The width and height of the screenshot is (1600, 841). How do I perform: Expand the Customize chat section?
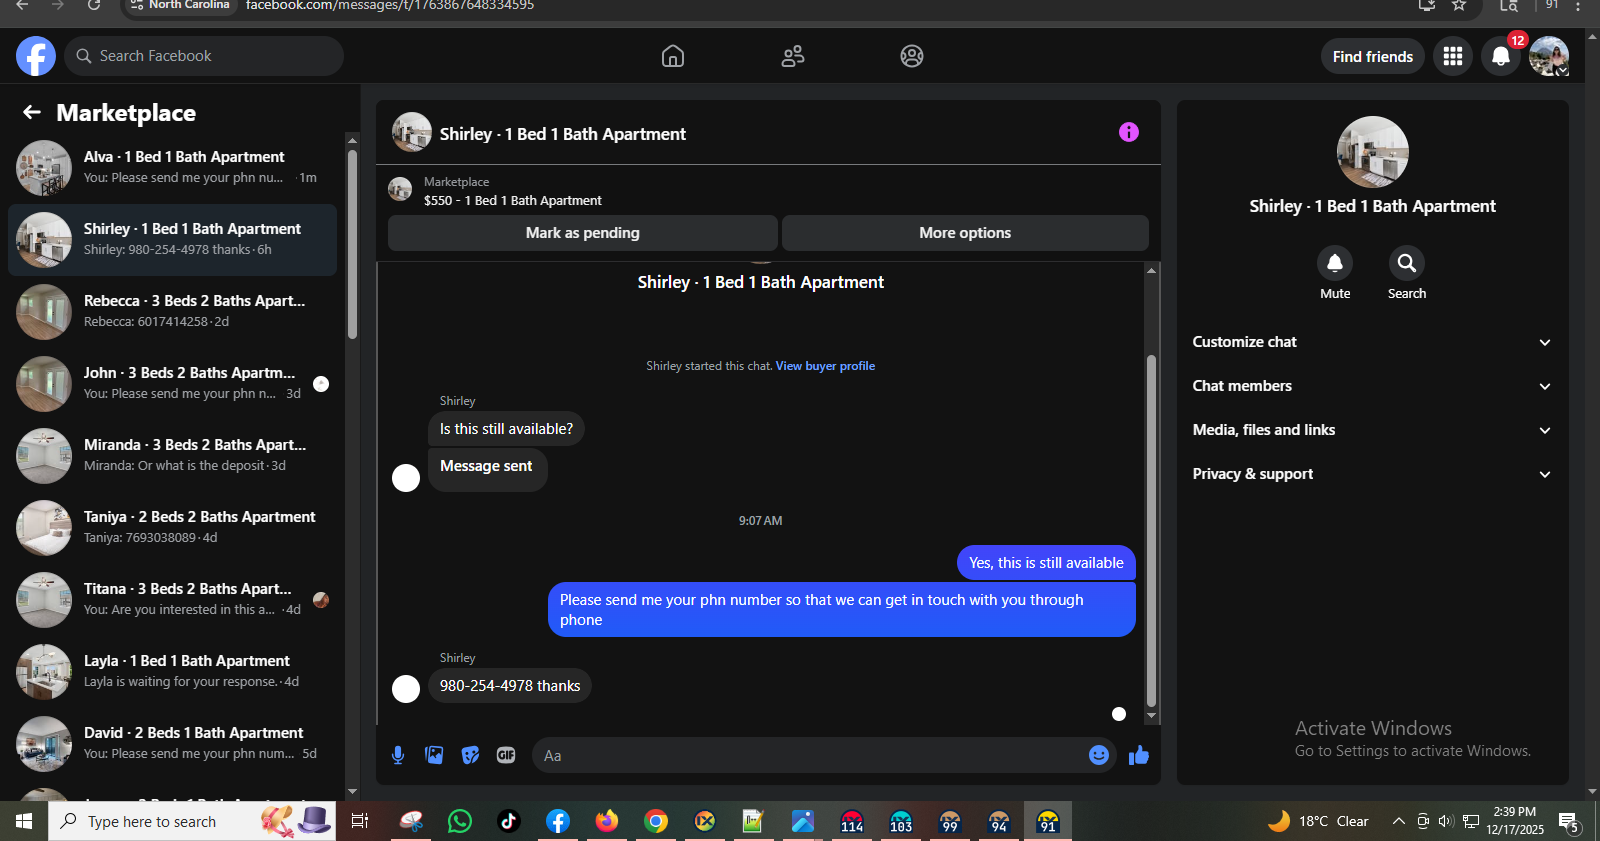pos(1372,342)
